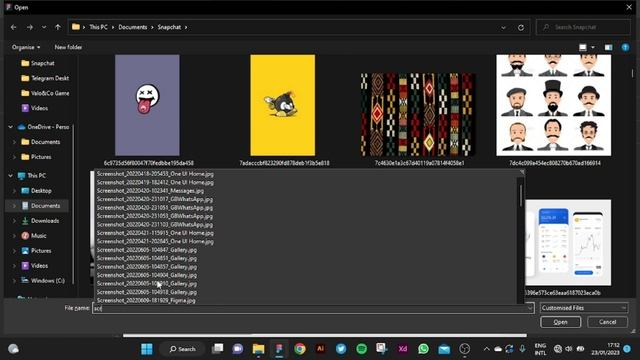Open Adobe XD from taskbar
This screenshot has width=640, height=360.
point(403,349)
